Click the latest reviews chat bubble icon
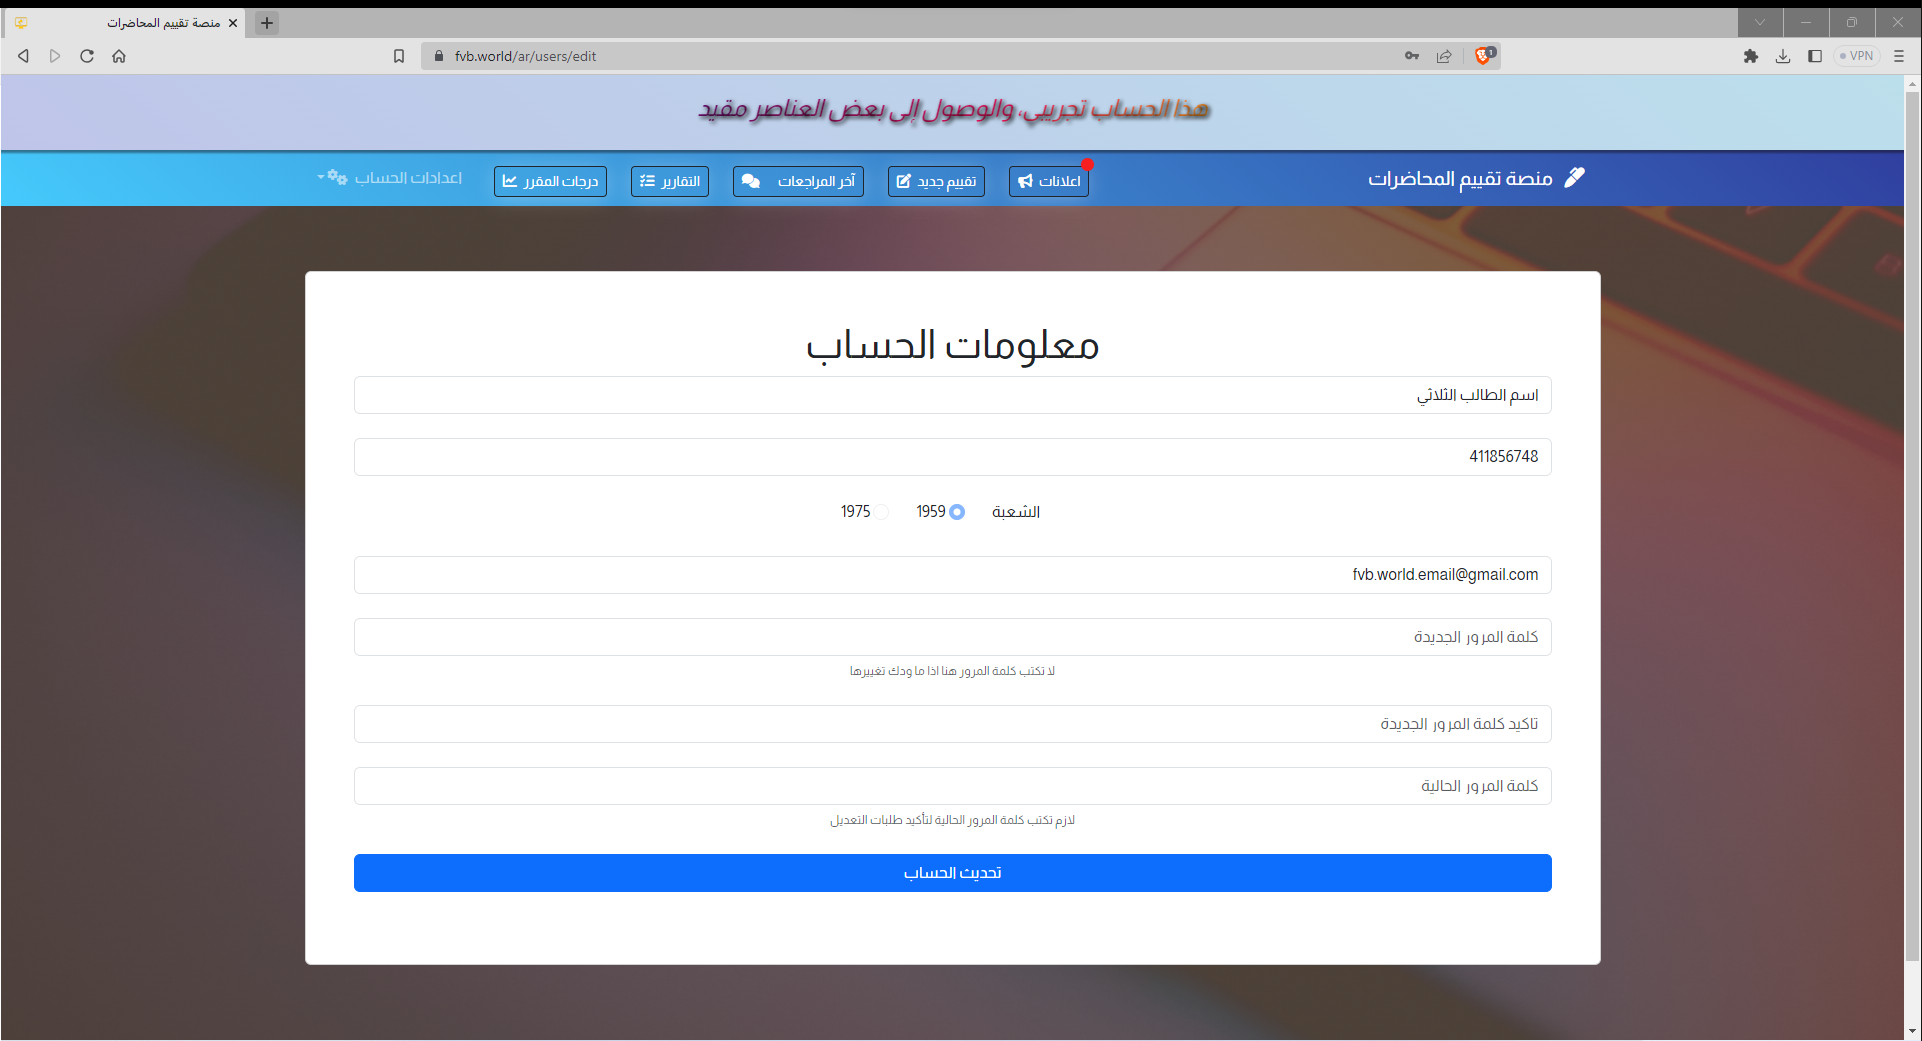Screen dimensions: 1922x1041 (x=751, y=181)
